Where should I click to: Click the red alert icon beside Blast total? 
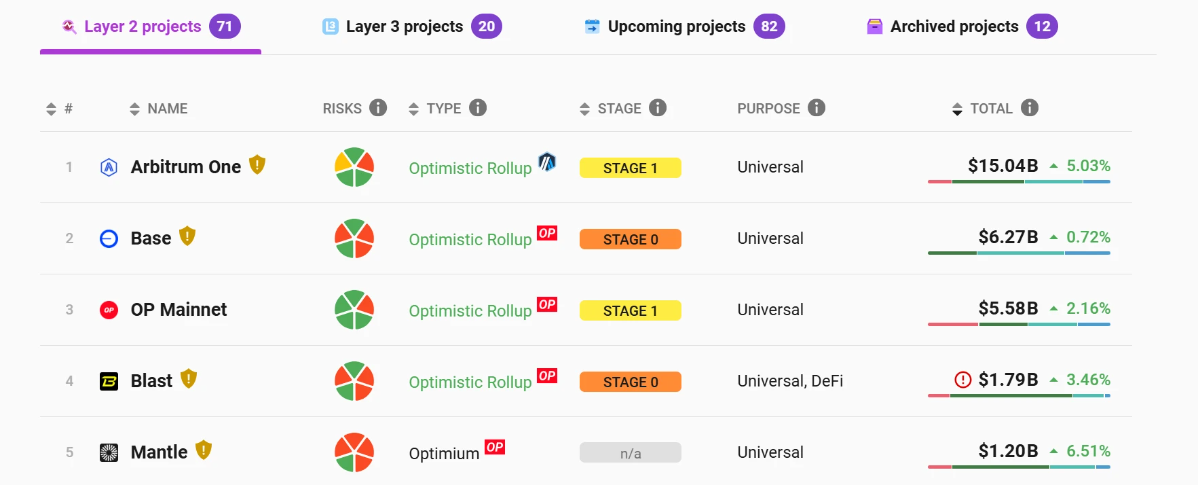963,380
